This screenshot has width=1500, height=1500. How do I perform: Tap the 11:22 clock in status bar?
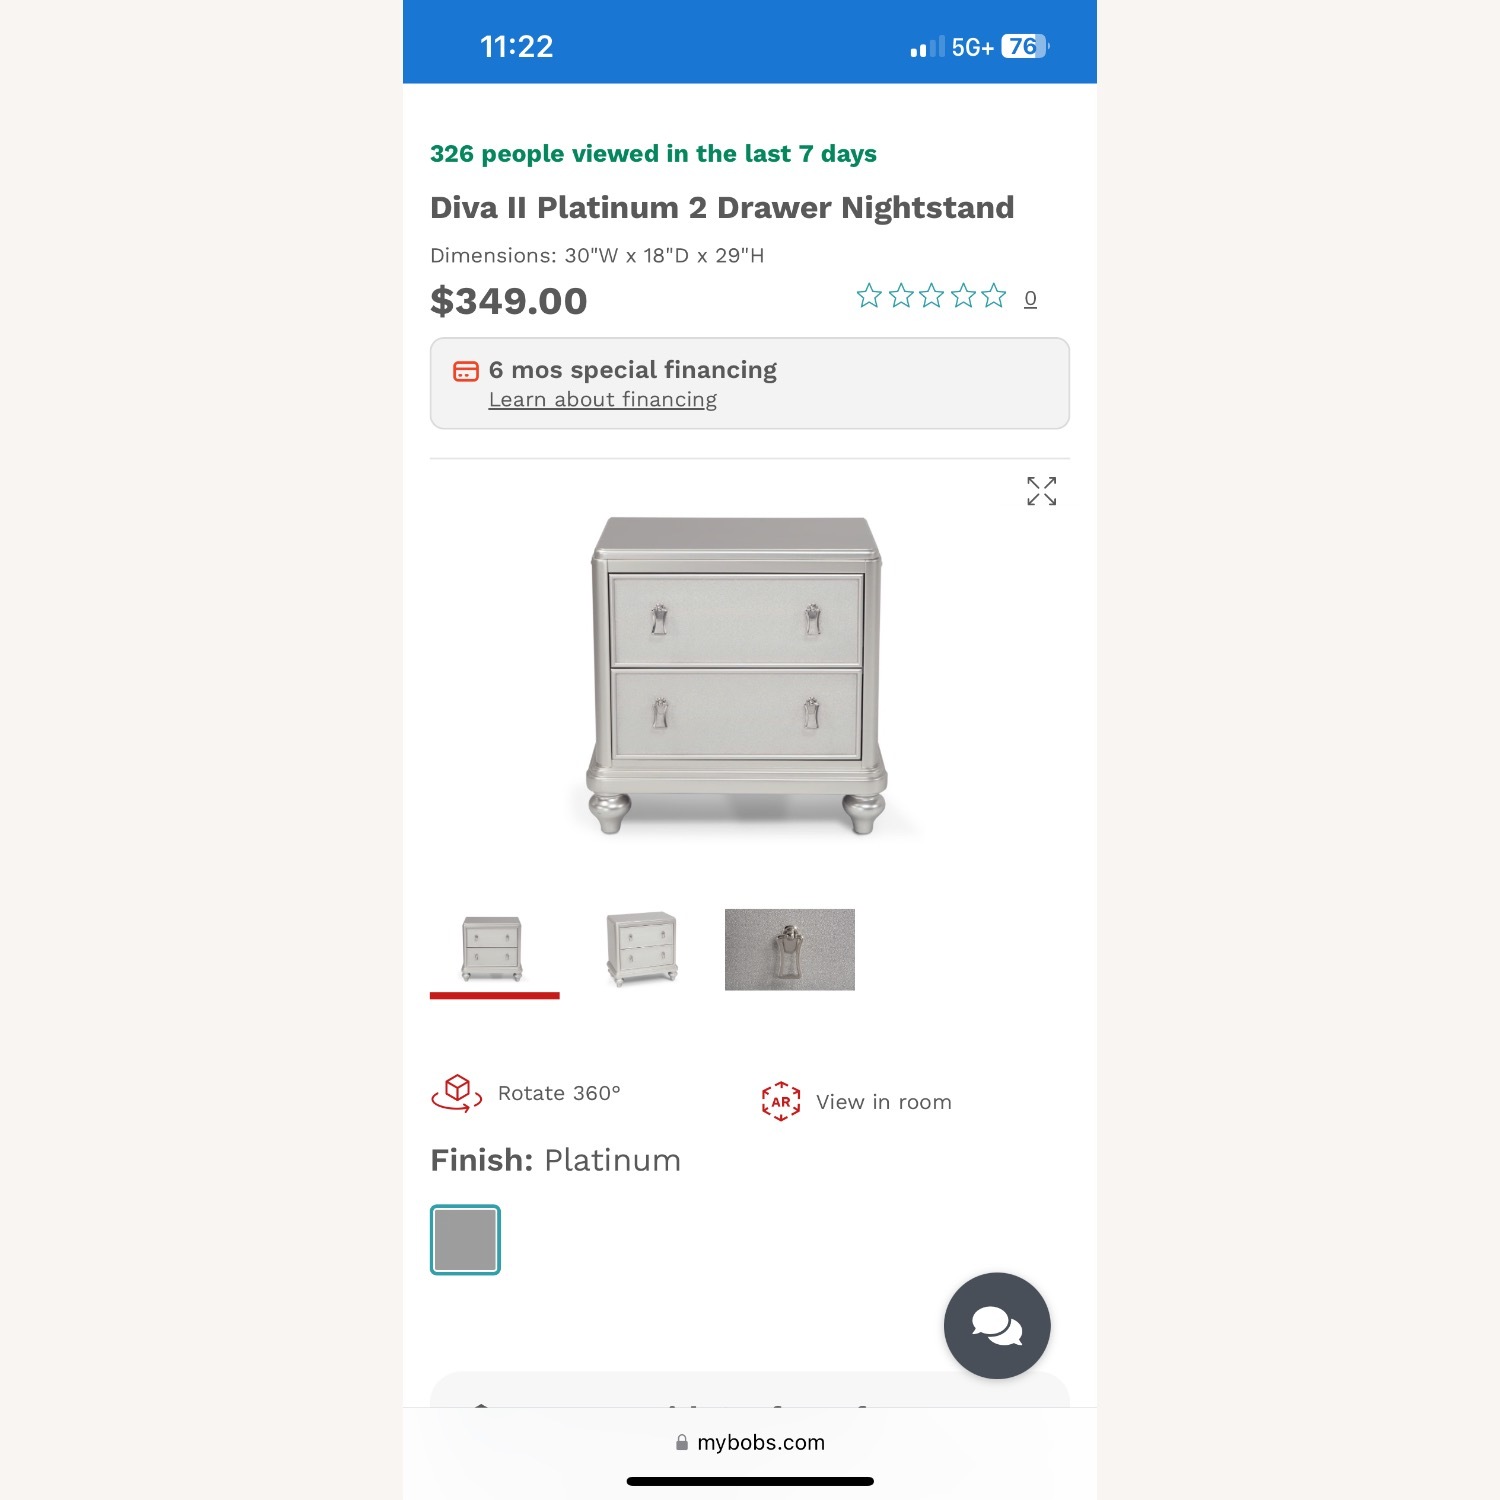516,47
